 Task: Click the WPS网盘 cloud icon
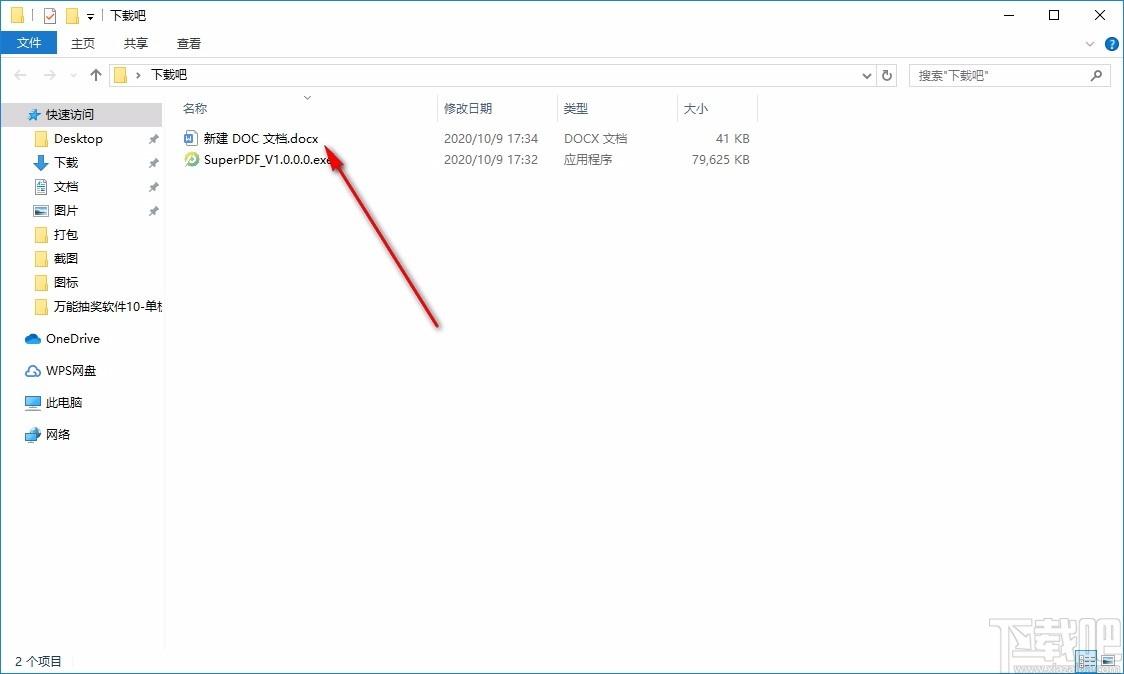click(33, 371)
